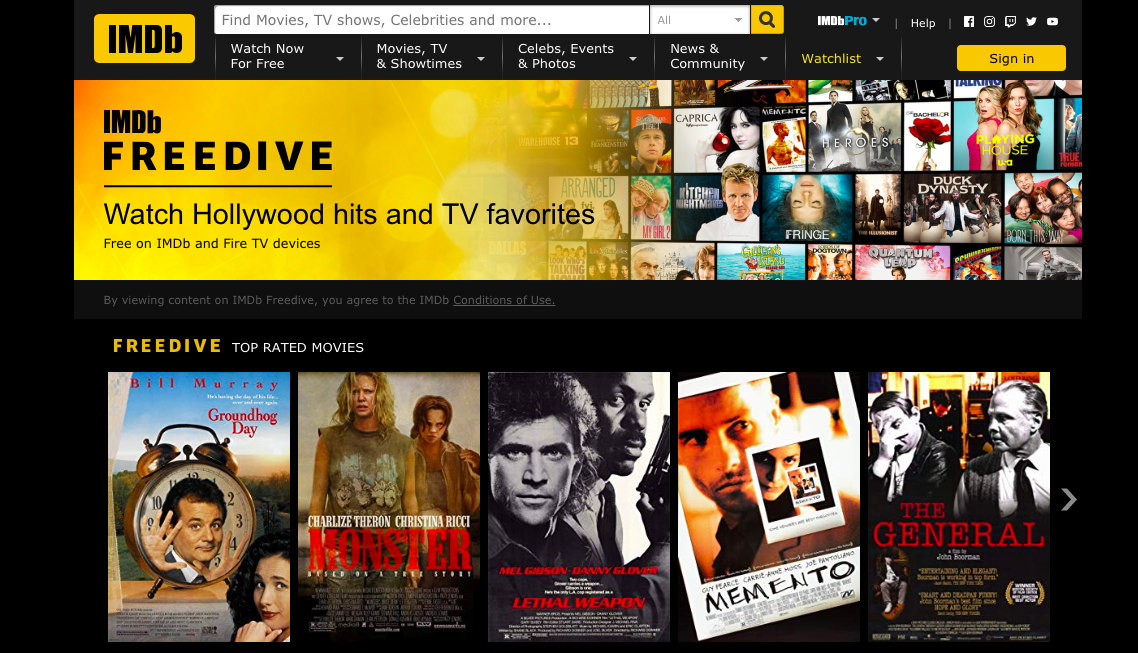This screenshot has height=653, width=1138.
Task: Open the Watchlist link
Action: [831, 59]
